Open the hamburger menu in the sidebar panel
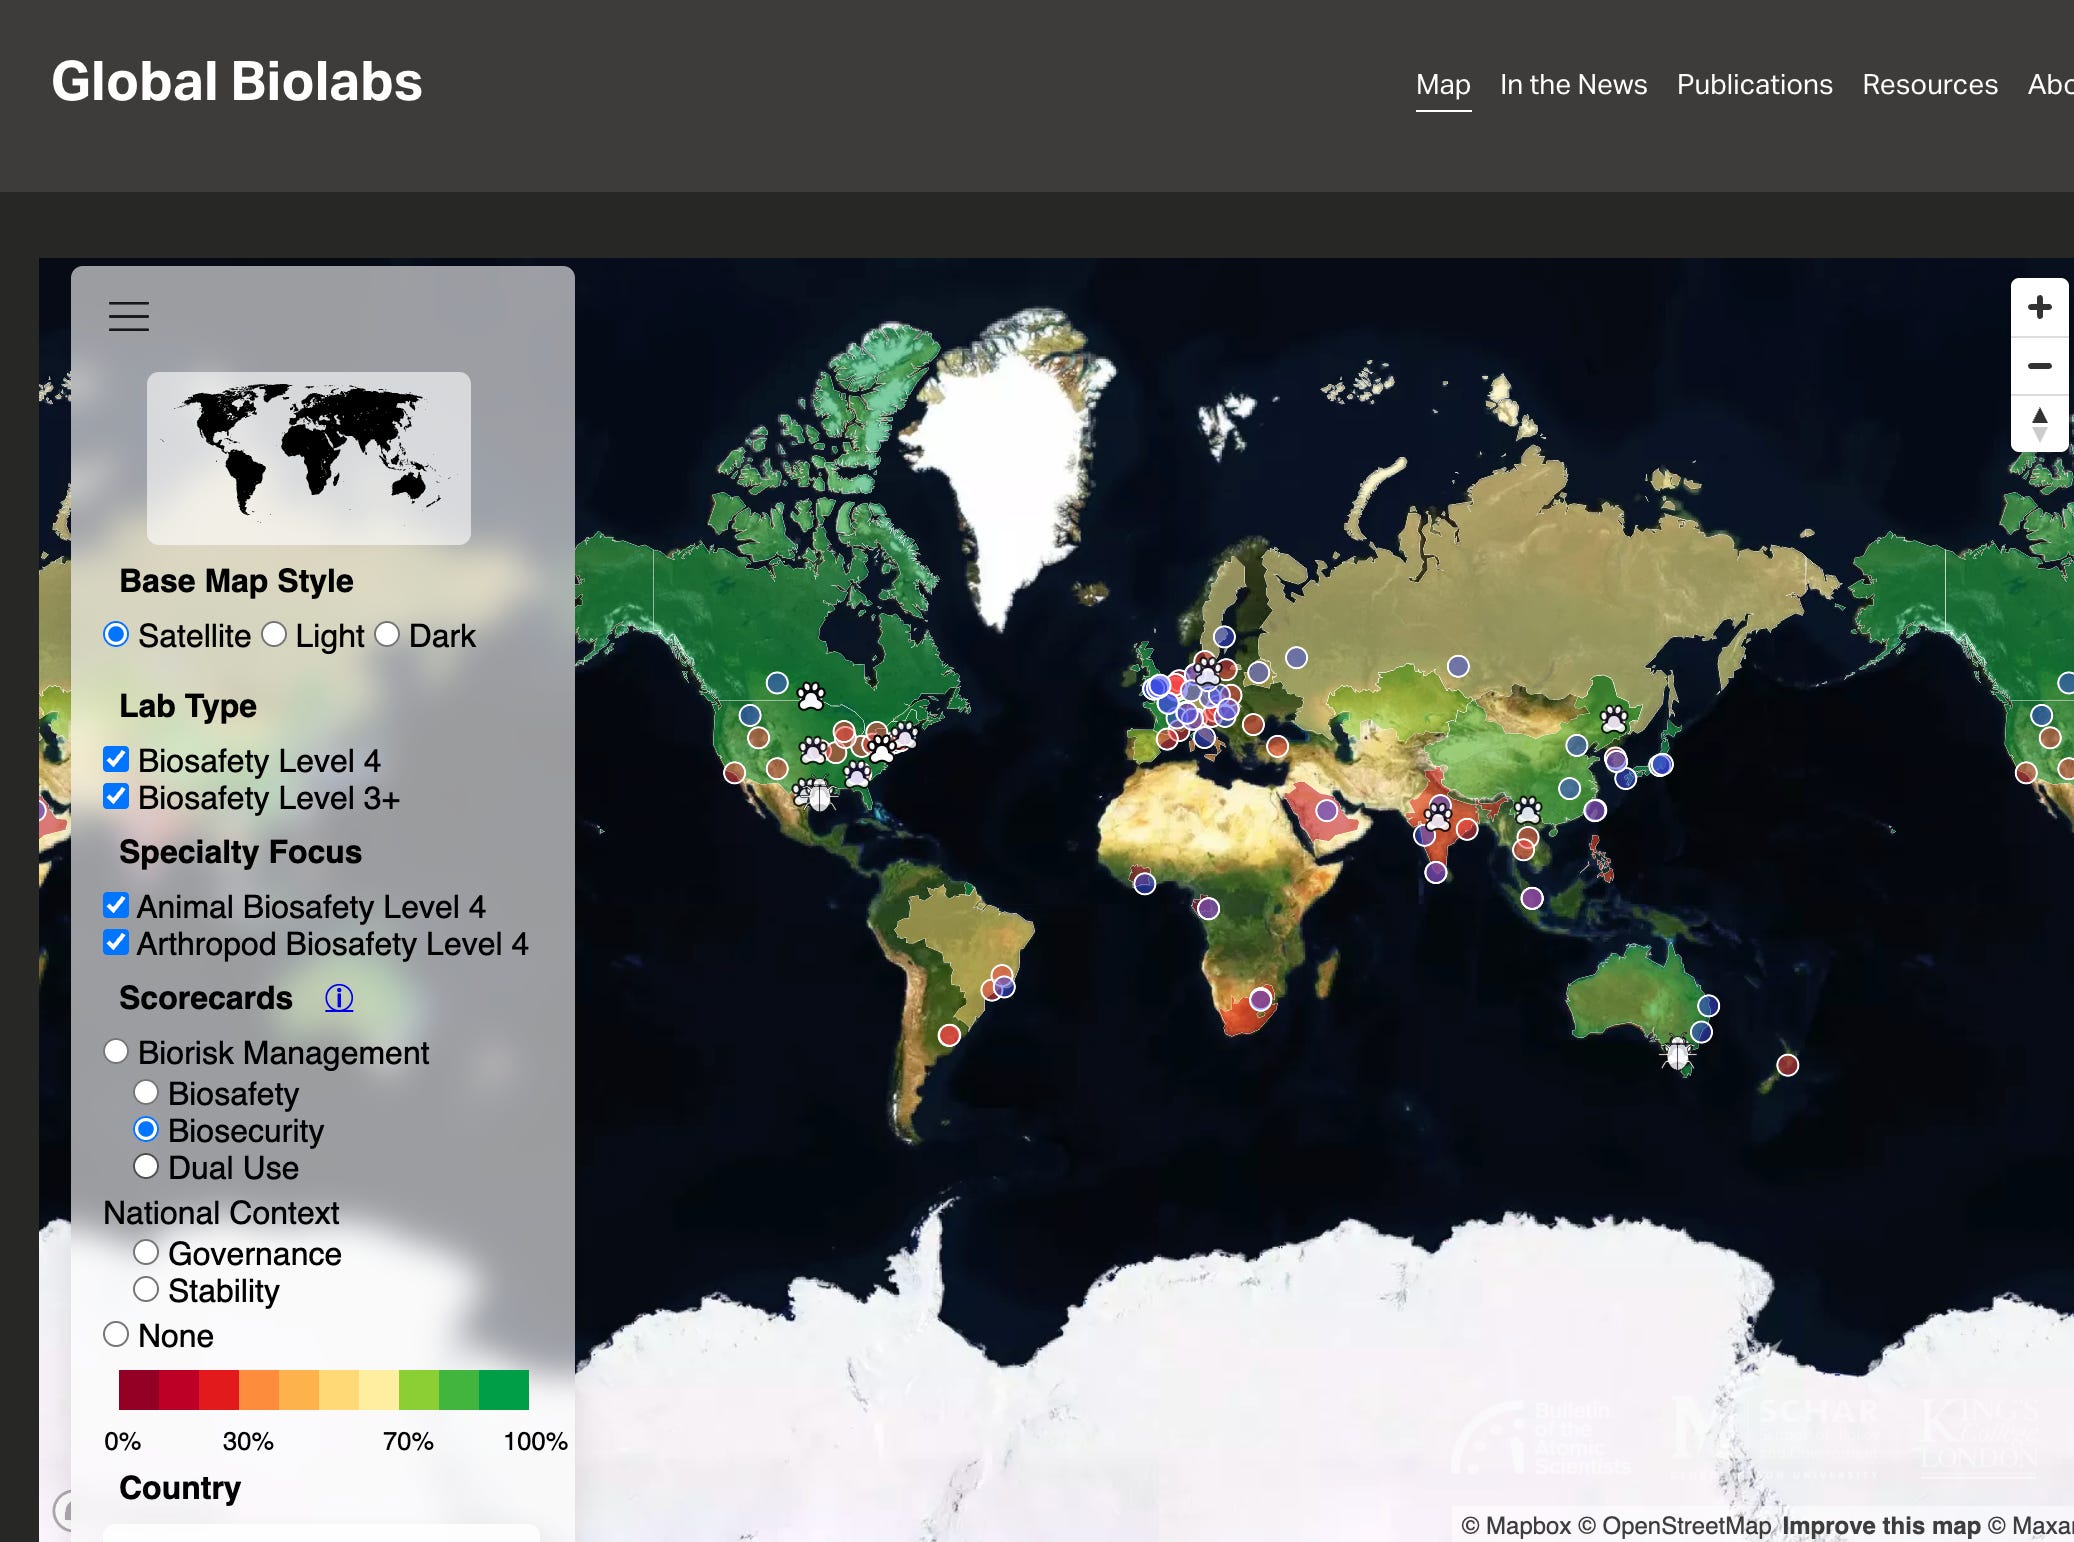Viewport: 2074px width, 1542px height. 129,316
